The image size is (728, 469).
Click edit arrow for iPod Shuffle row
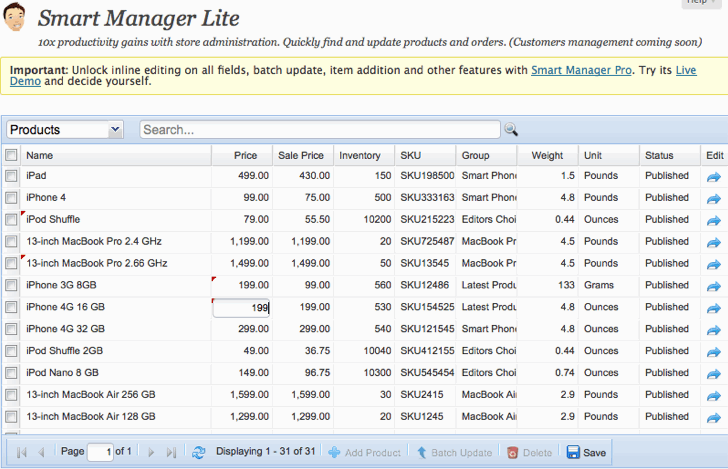tap(714, 221)
